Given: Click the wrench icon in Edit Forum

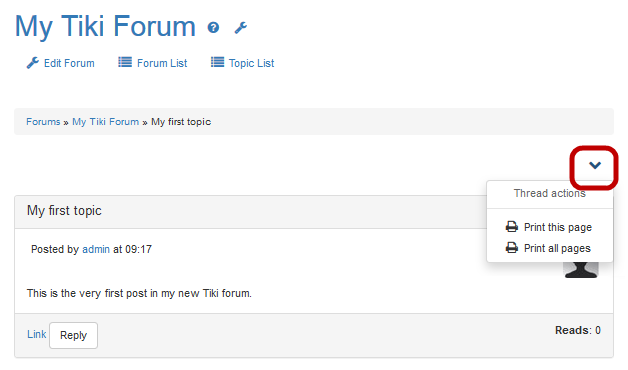Looking at the screenshot, I should tap(33, 63).
